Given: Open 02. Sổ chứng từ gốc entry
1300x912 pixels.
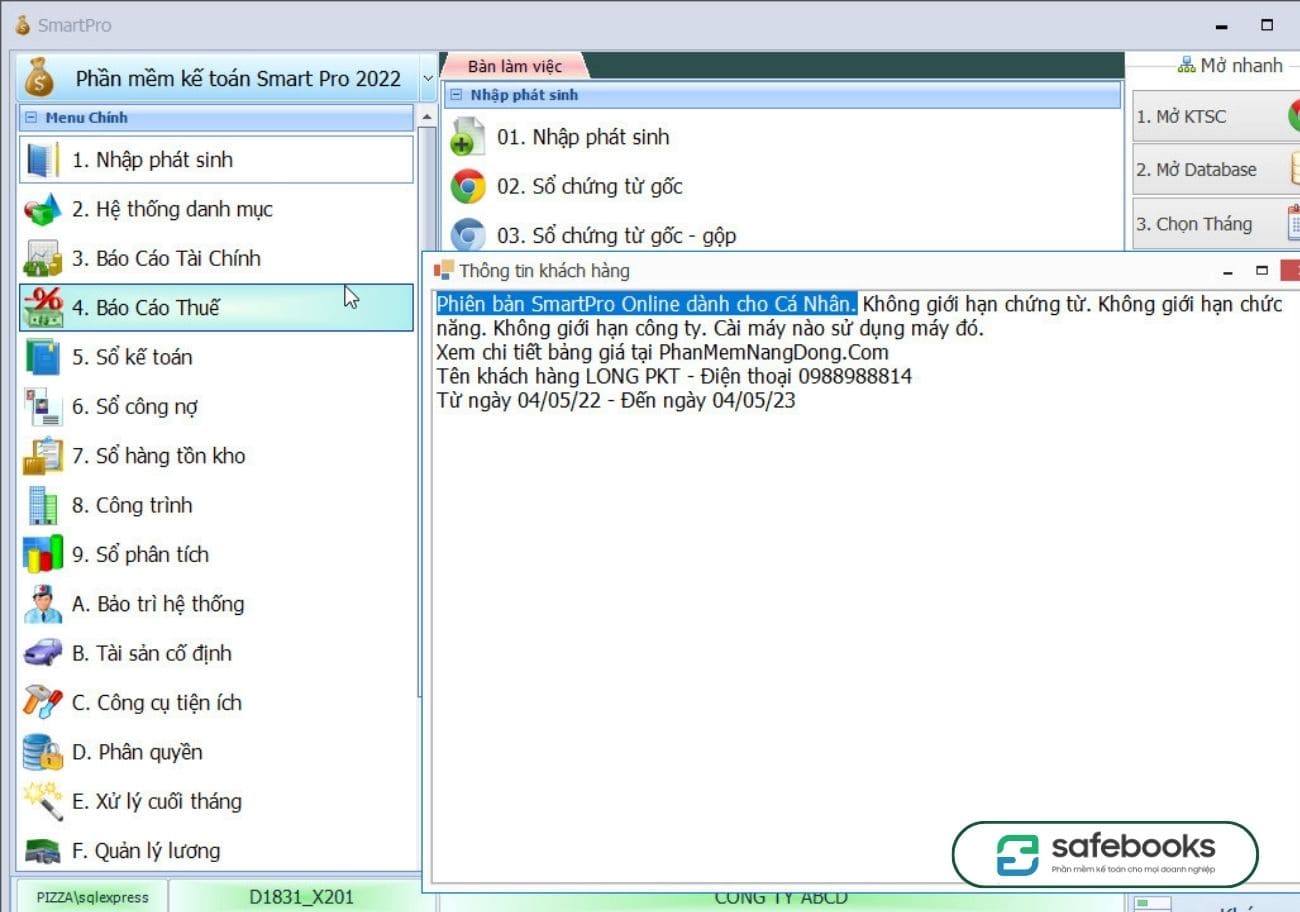Looking at the screenshot, I should [x=590, y=186].
